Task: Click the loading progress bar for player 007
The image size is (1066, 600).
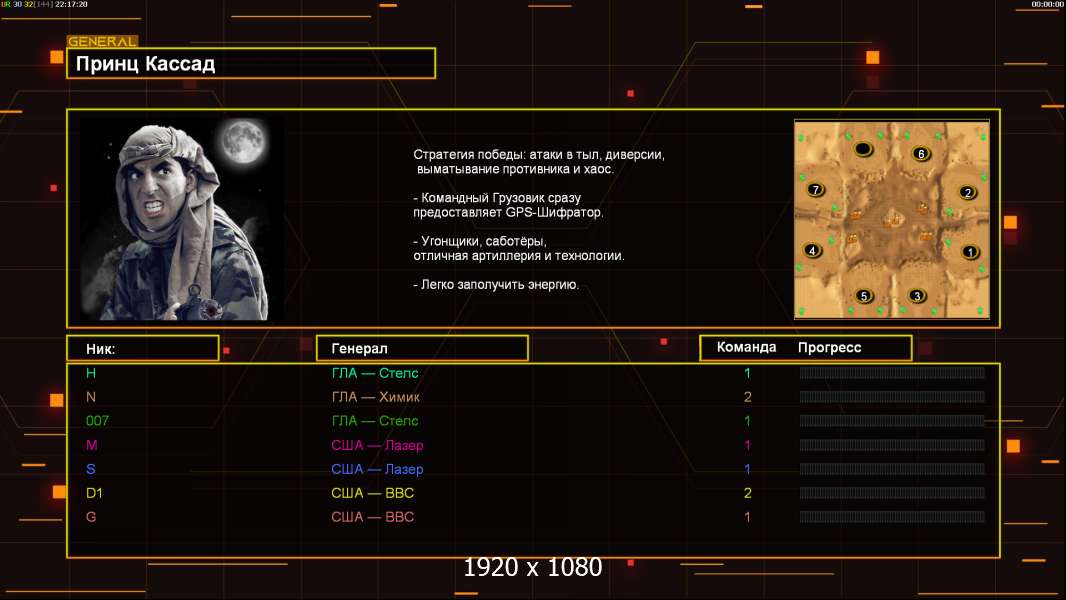Action: [x=892, y=421]
